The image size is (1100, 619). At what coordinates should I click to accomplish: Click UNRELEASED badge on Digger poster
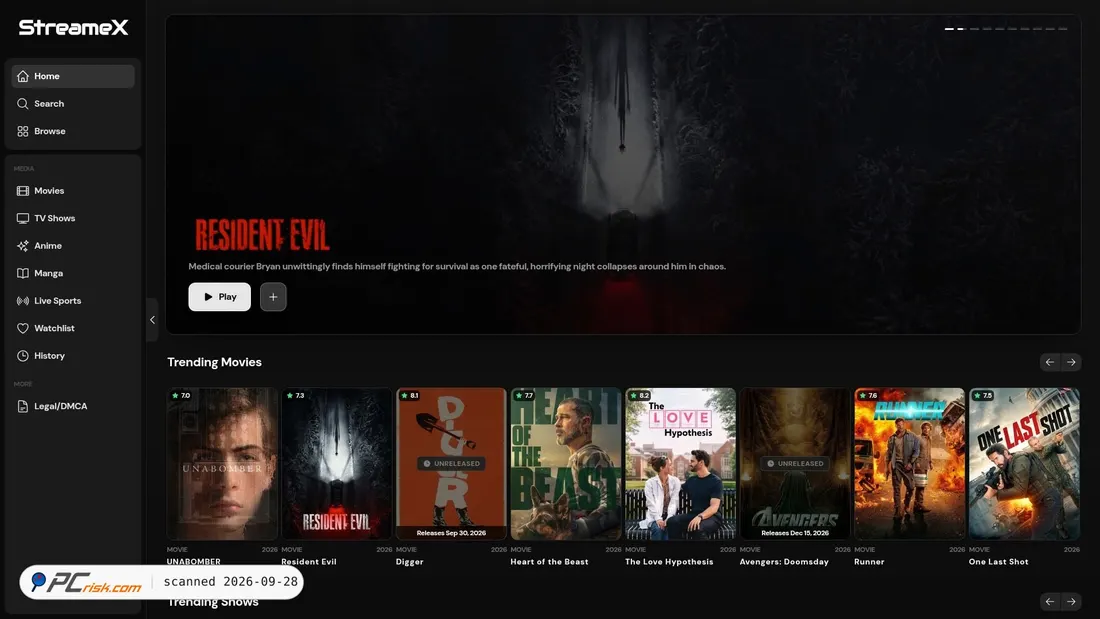(x=452, y=463)
